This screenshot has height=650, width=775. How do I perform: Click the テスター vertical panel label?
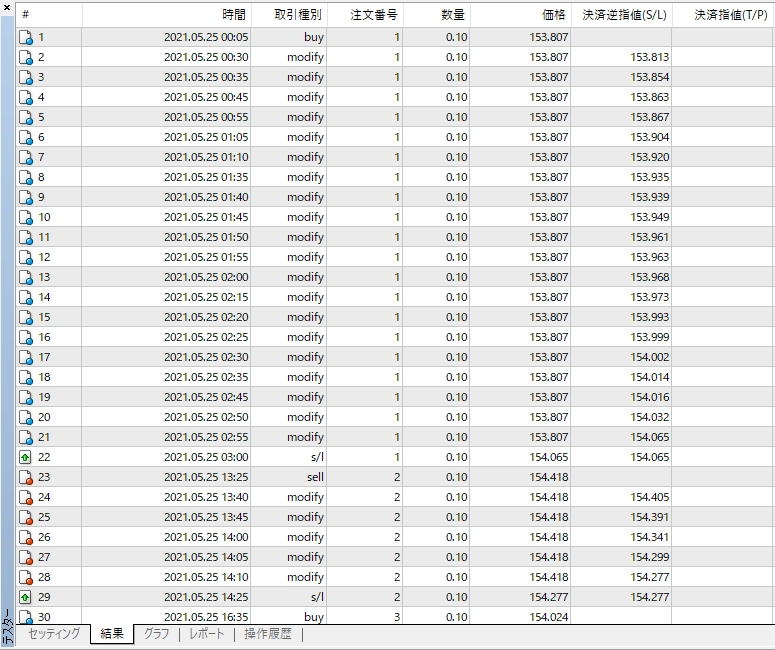pos(7,626)
